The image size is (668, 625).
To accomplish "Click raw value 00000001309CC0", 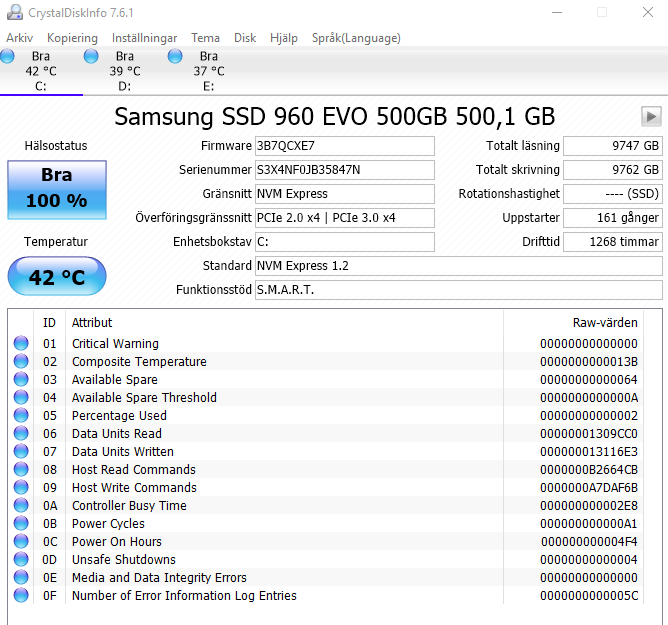I will pos(589,433).
